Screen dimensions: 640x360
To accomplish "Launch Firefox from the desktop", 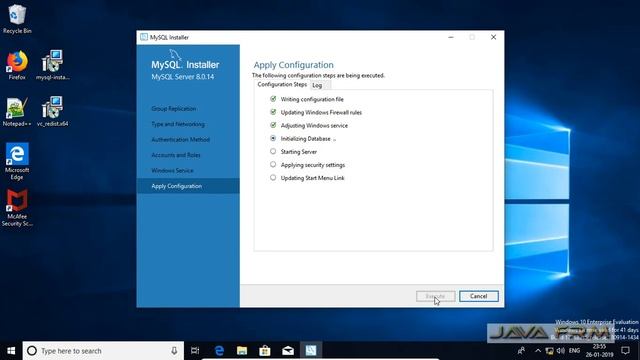I will (17, 64).
